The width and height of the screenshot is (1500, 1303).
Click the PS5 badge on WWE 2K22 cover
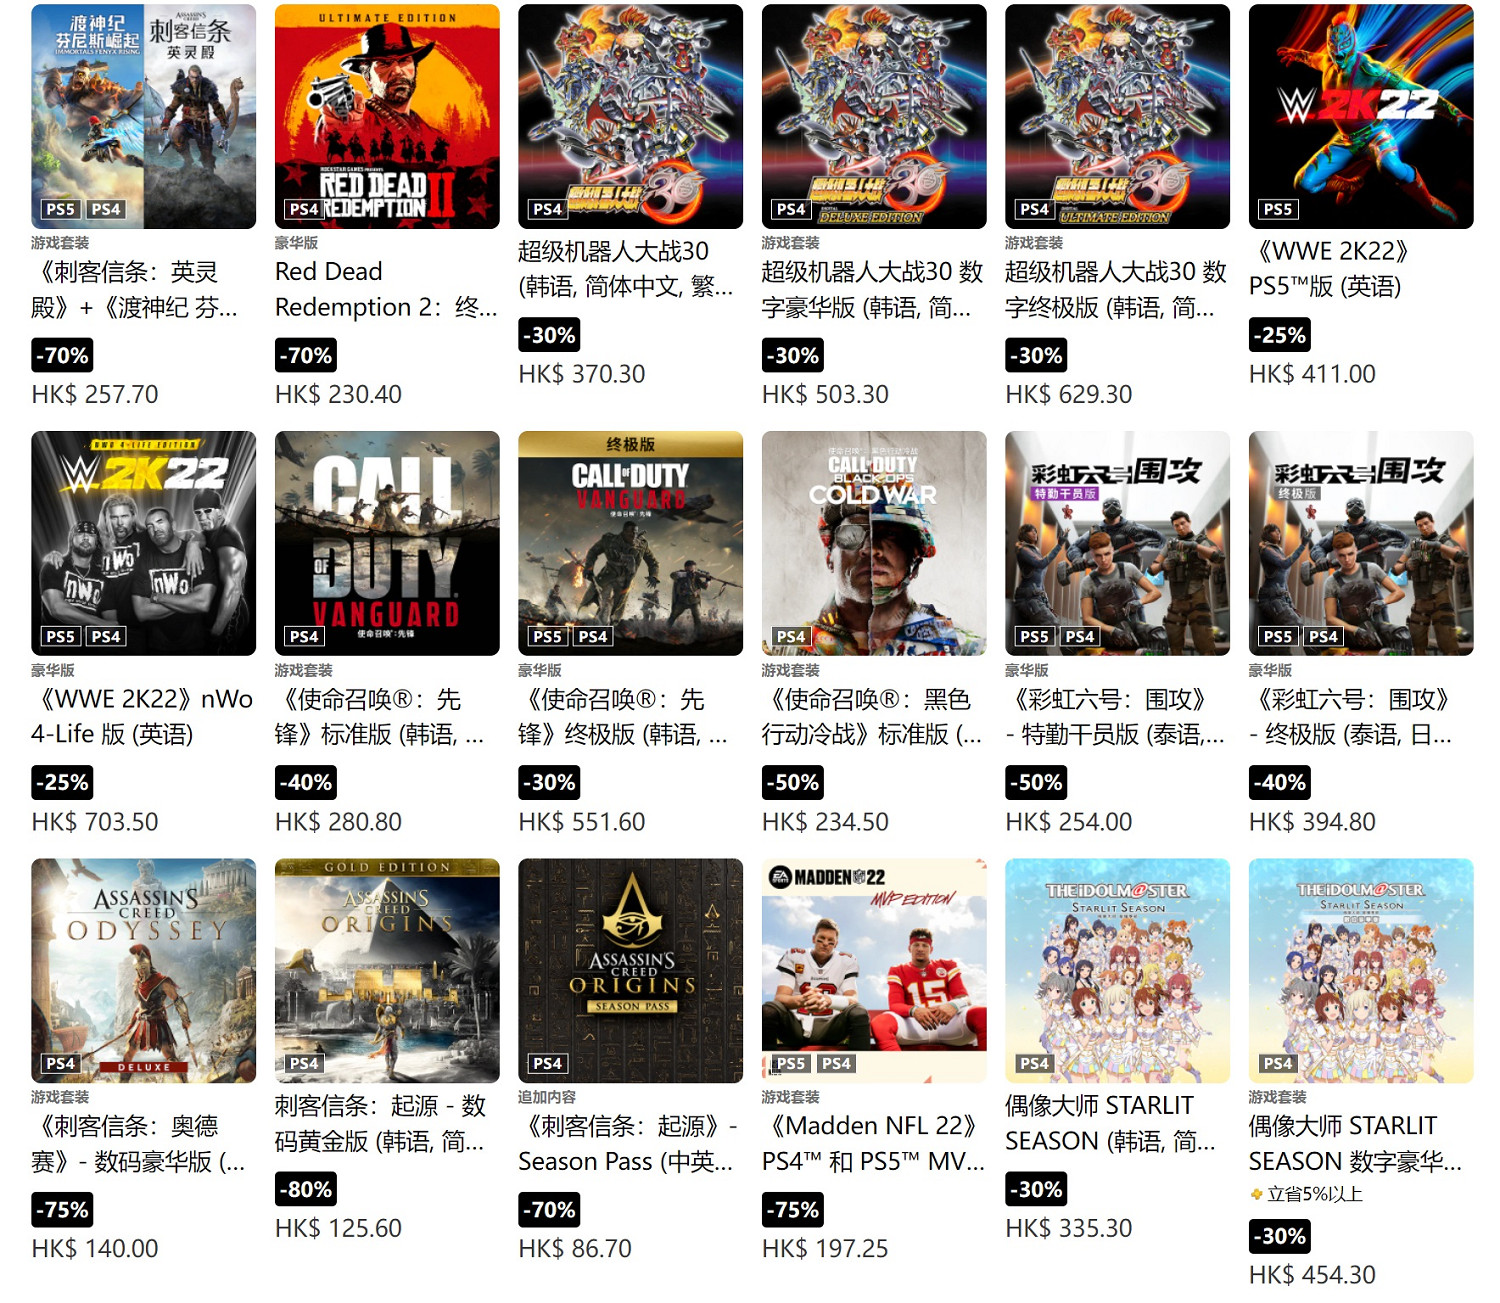click(x=1278, y=209)
